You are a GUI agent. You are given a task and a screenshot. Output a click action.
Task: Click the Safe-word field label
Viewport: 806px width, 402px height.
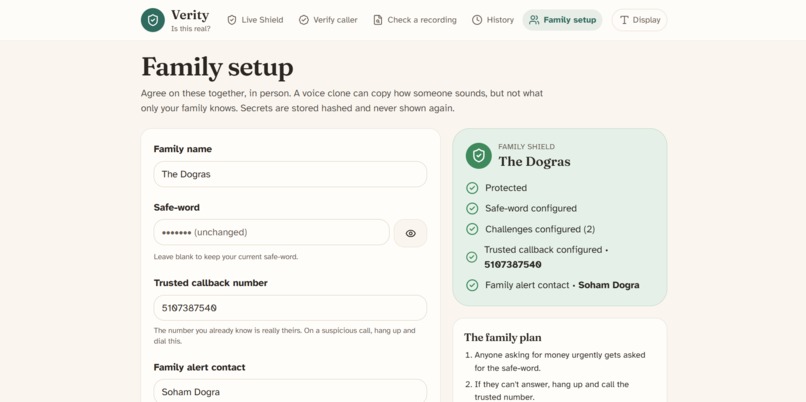(x=176, y=207)
